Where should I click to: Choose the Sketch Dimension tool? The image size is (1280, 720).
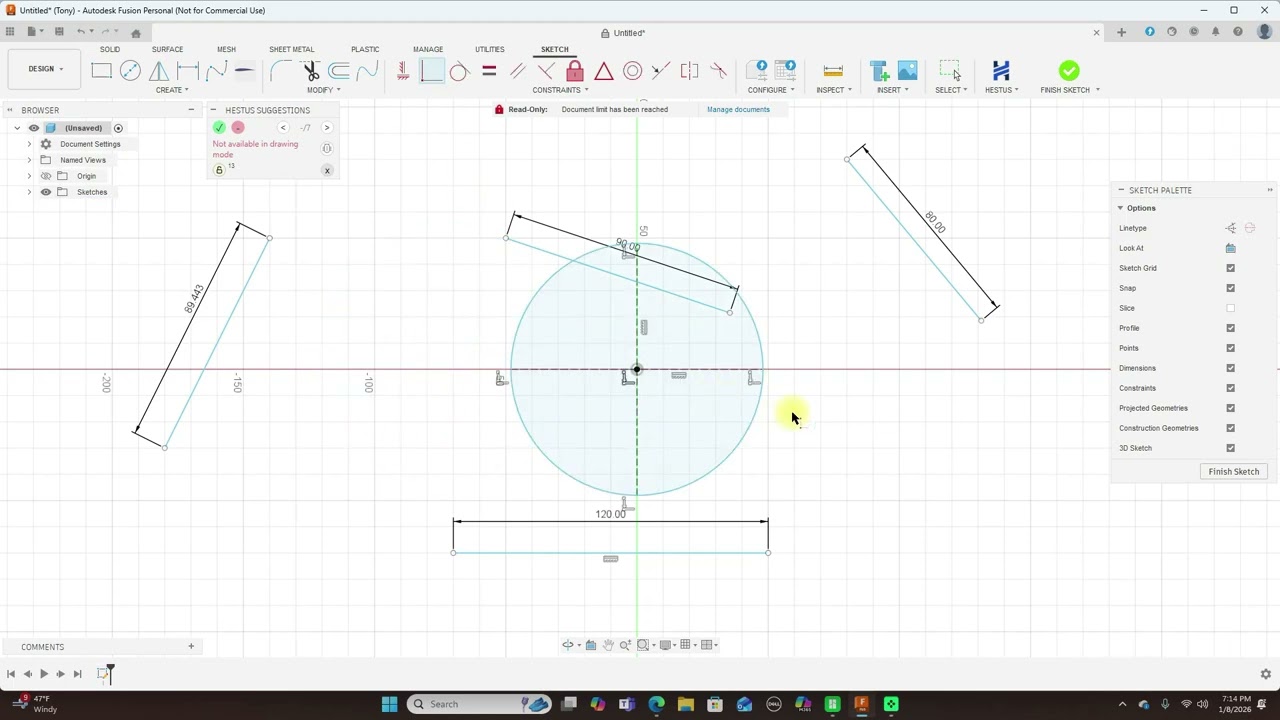[187, 70]
